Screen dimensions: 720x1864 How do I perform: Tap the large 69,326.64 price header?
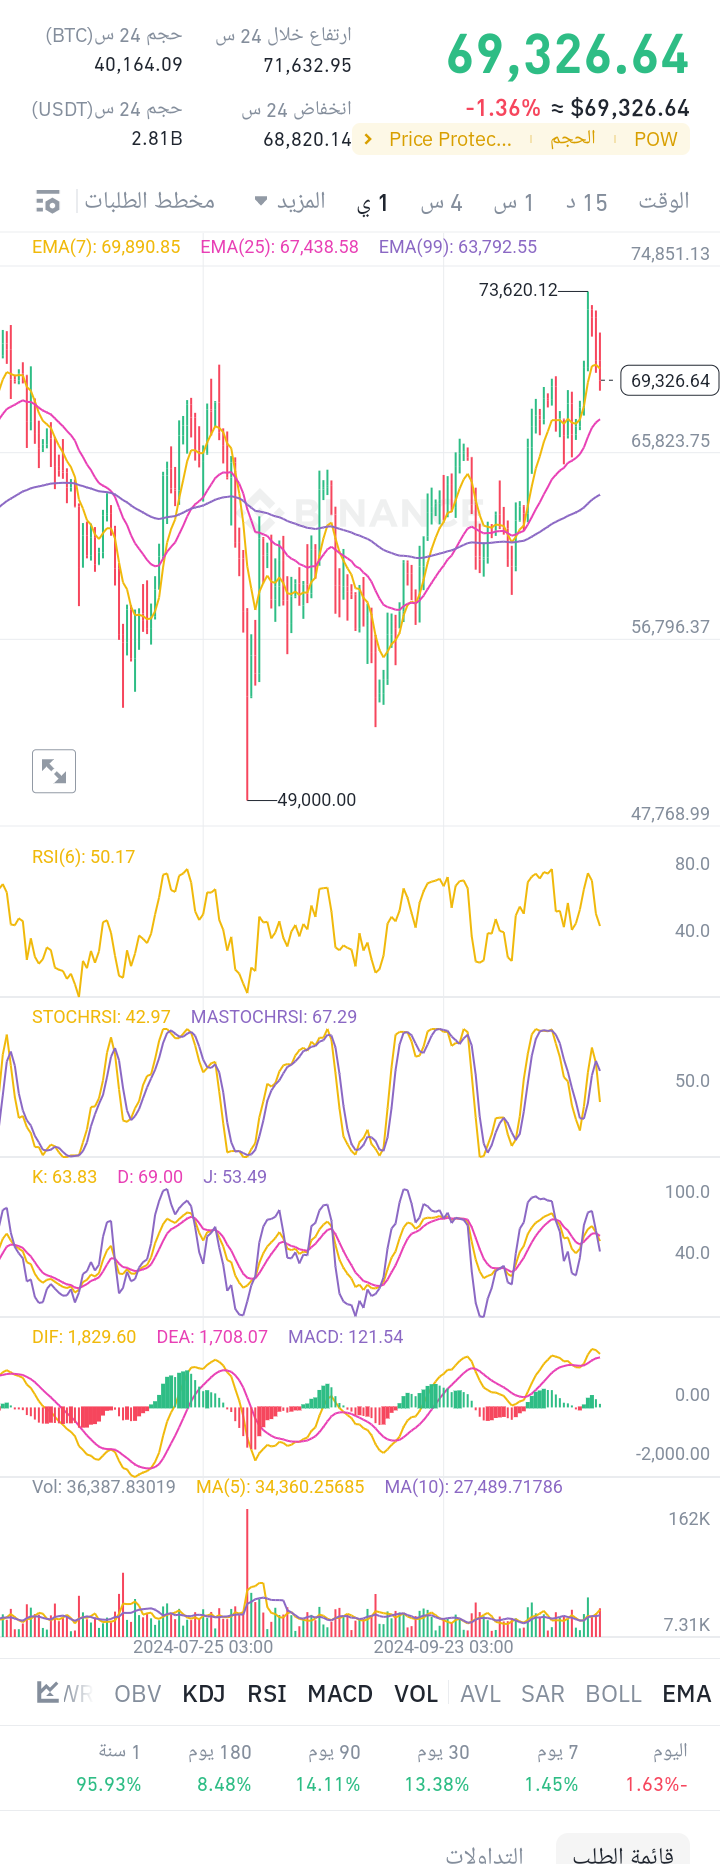pyautogui.click(x=568, y=55)
